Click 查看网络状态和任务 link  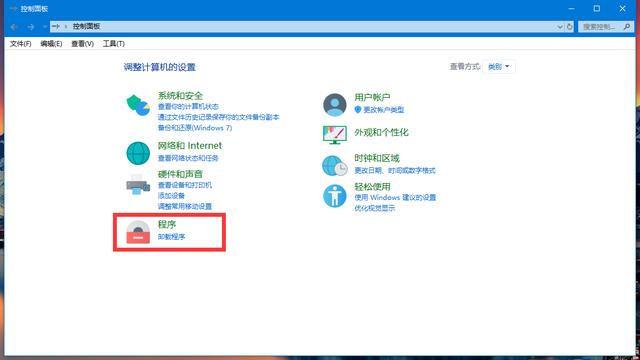click(x=188, y=158)
